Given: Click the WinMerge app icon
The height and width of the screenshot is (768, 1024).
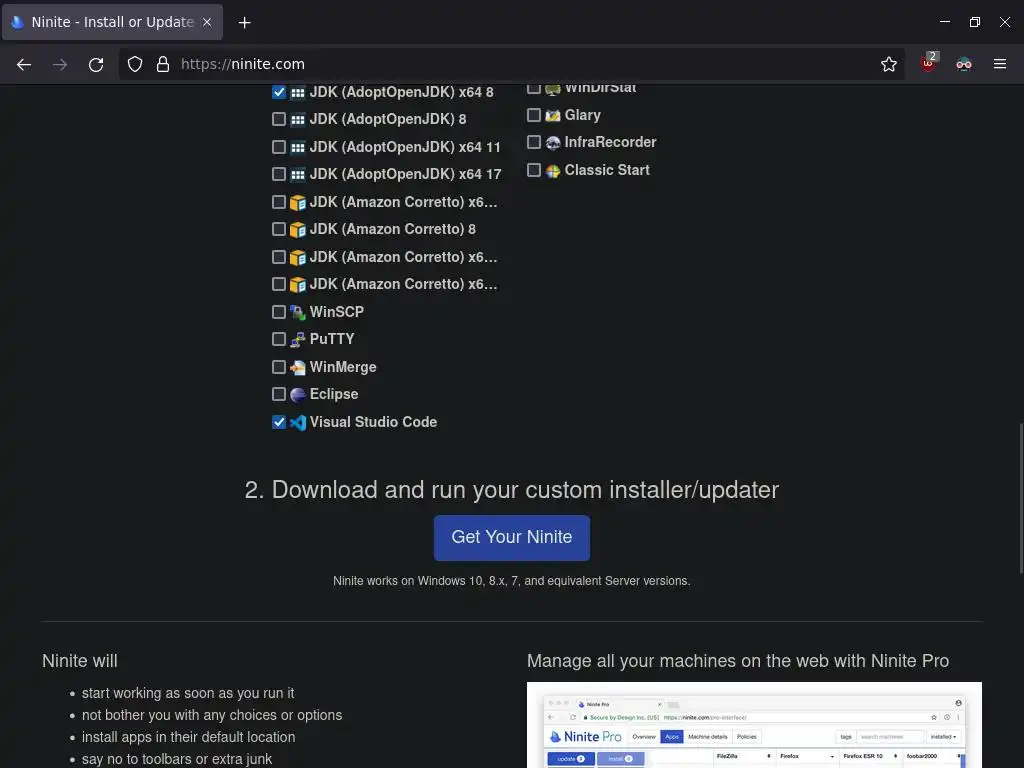Looking at the screenshot, I should tap(298, 368).
